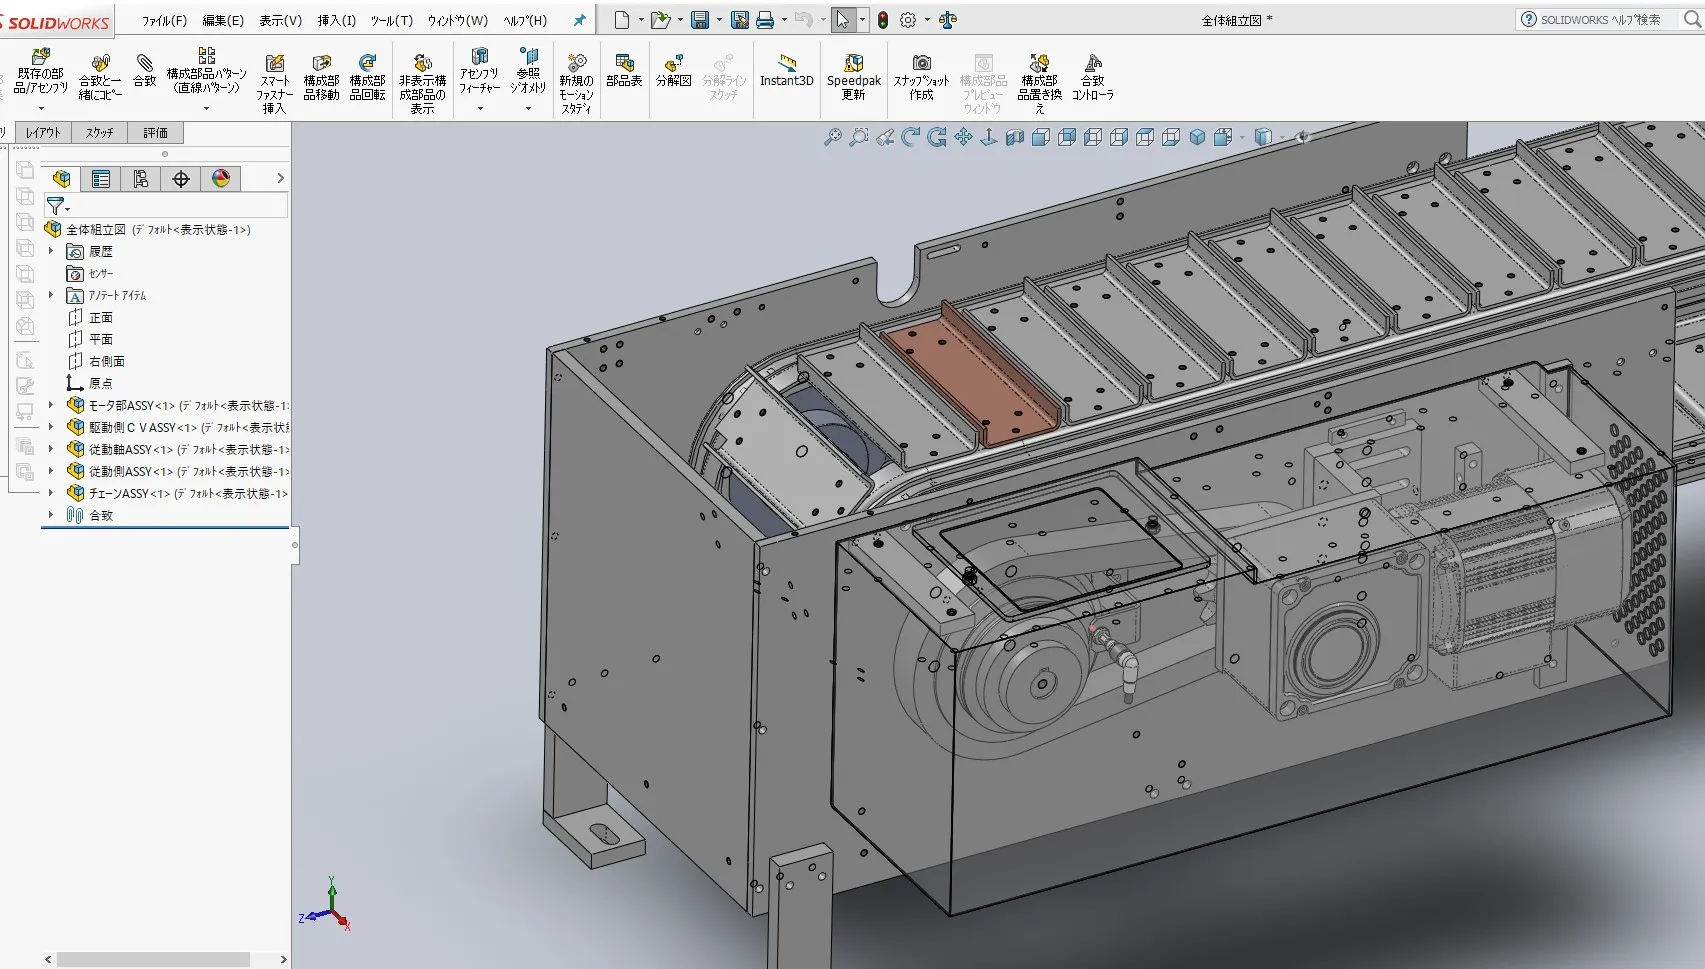The width and height of the screenshot is (1705, 969).
Task: Click the zoom-to-fit magnifier icon
Action: click(832, 138)
